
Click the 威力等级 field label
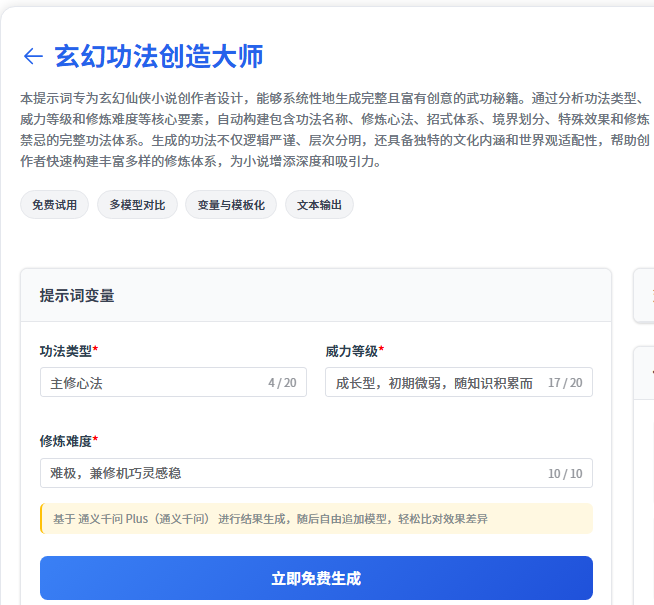(354, 351)
